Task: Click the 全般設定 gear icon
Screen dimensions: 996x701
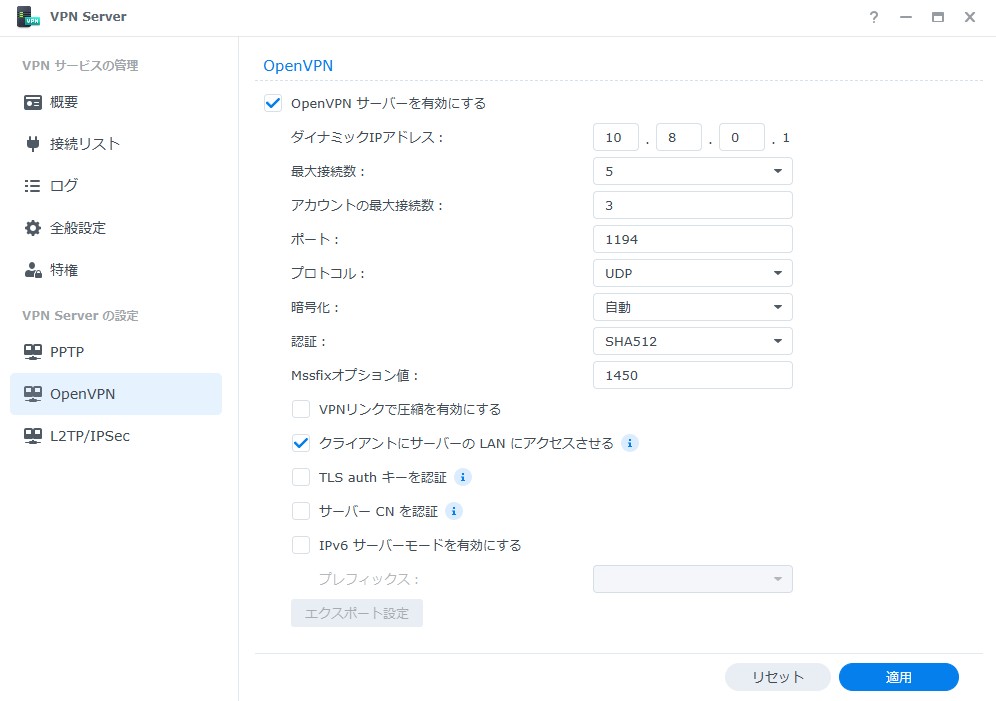Action: pos(33,228)
